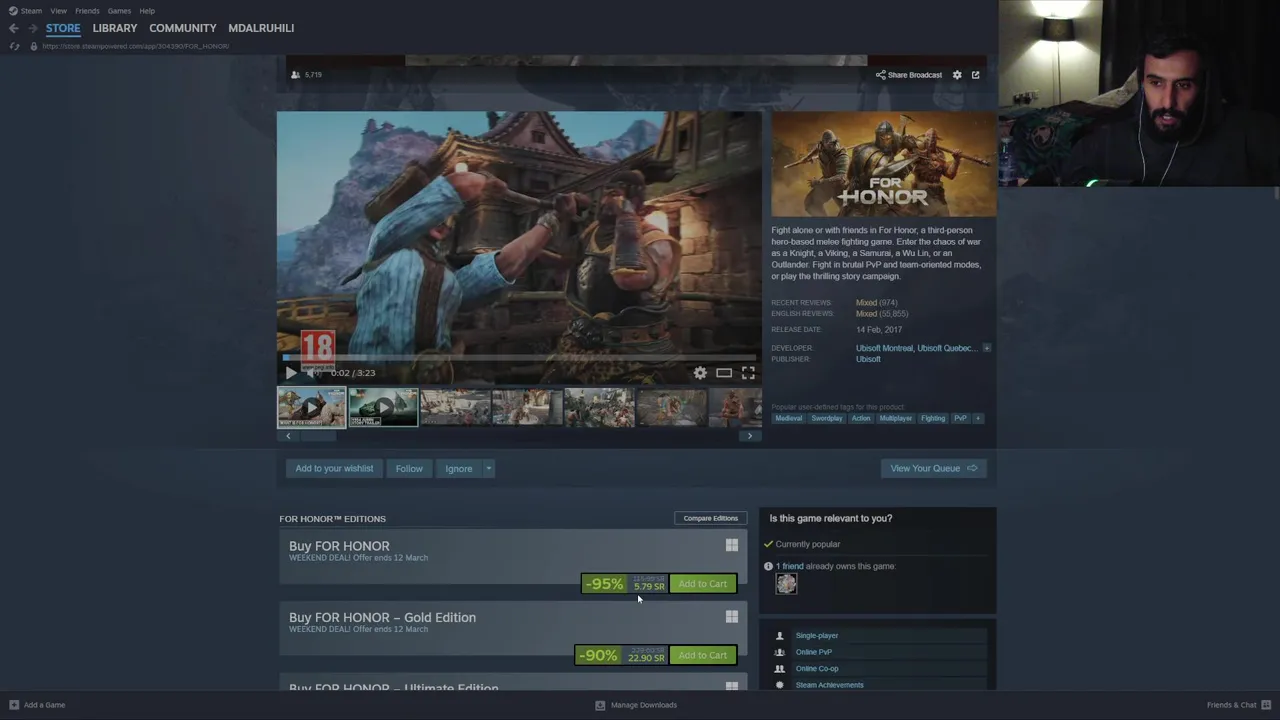Open the Action tag
Image resolution: width=1280 pixels, height=720 pixels.
click(861, 418)
